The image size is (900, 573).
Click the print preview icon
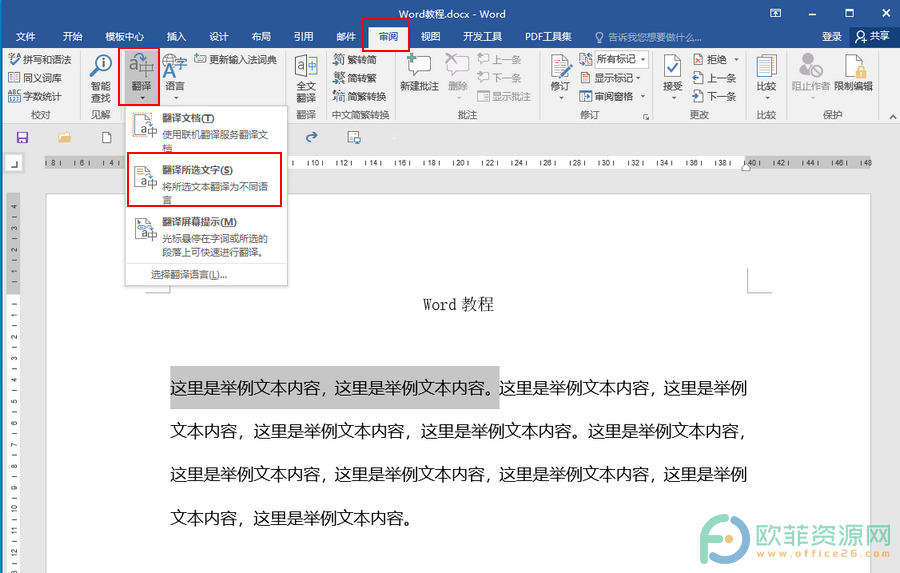pyautogui.click(x=354, y=138)
